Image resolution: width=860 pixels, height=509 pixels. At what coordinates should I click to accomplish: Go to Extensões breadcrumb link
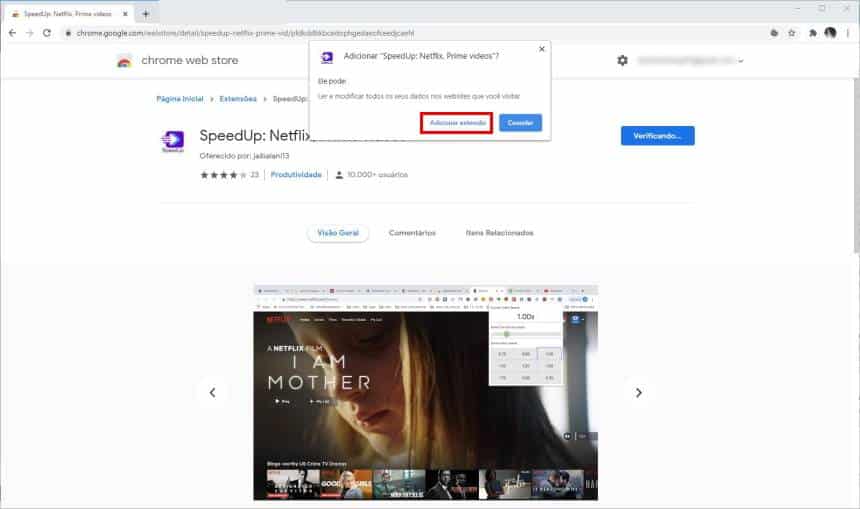click(238, 99)
